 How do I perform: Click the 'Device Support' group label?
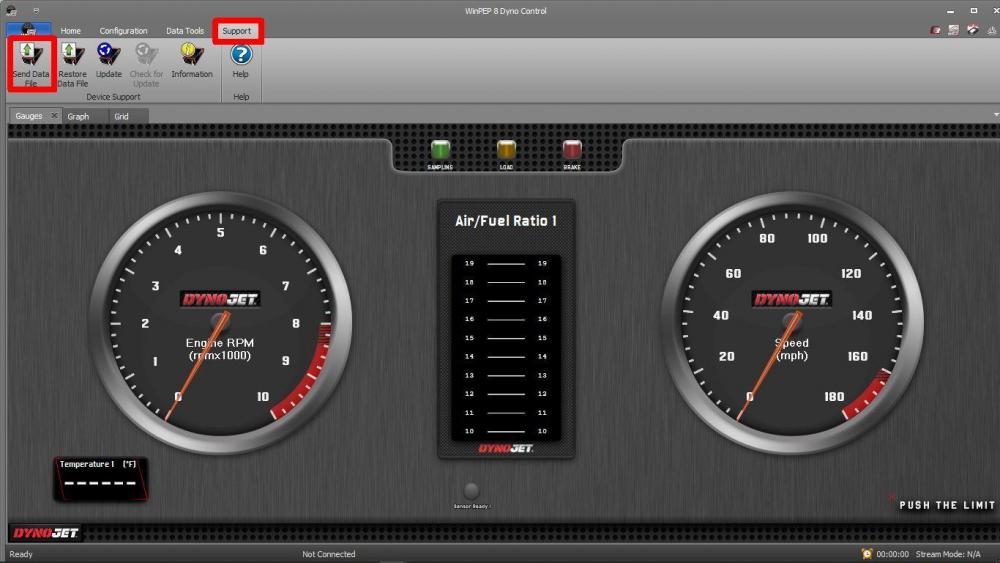click(x=113, y=97)
